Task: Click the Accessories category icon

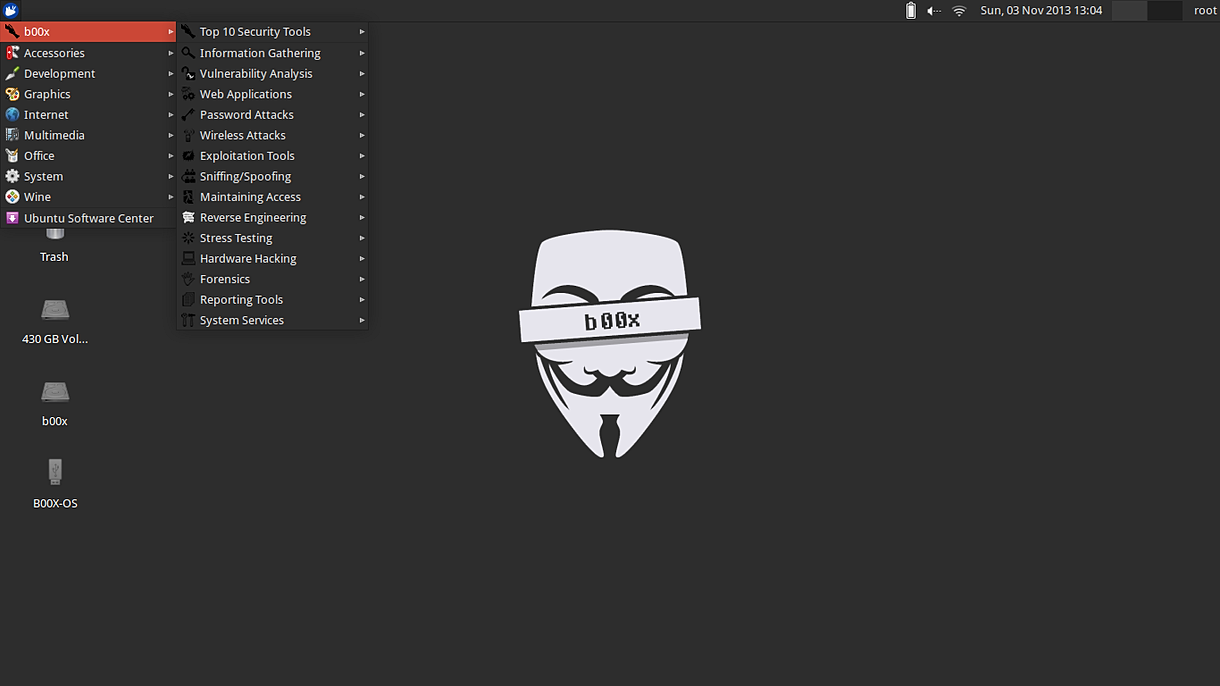Action: 12,53
